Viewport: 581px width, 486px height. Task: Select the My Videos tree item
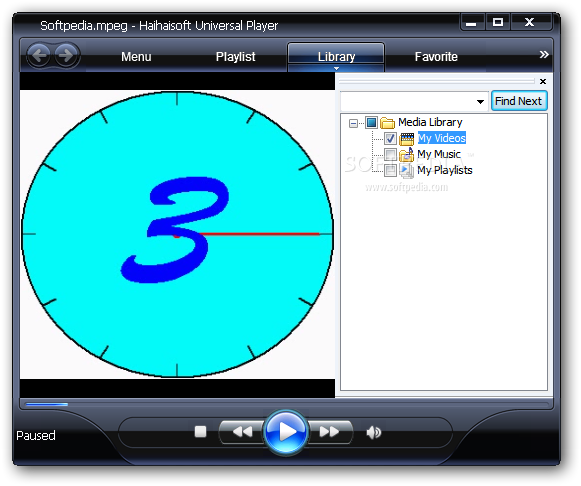click(442, 138)
